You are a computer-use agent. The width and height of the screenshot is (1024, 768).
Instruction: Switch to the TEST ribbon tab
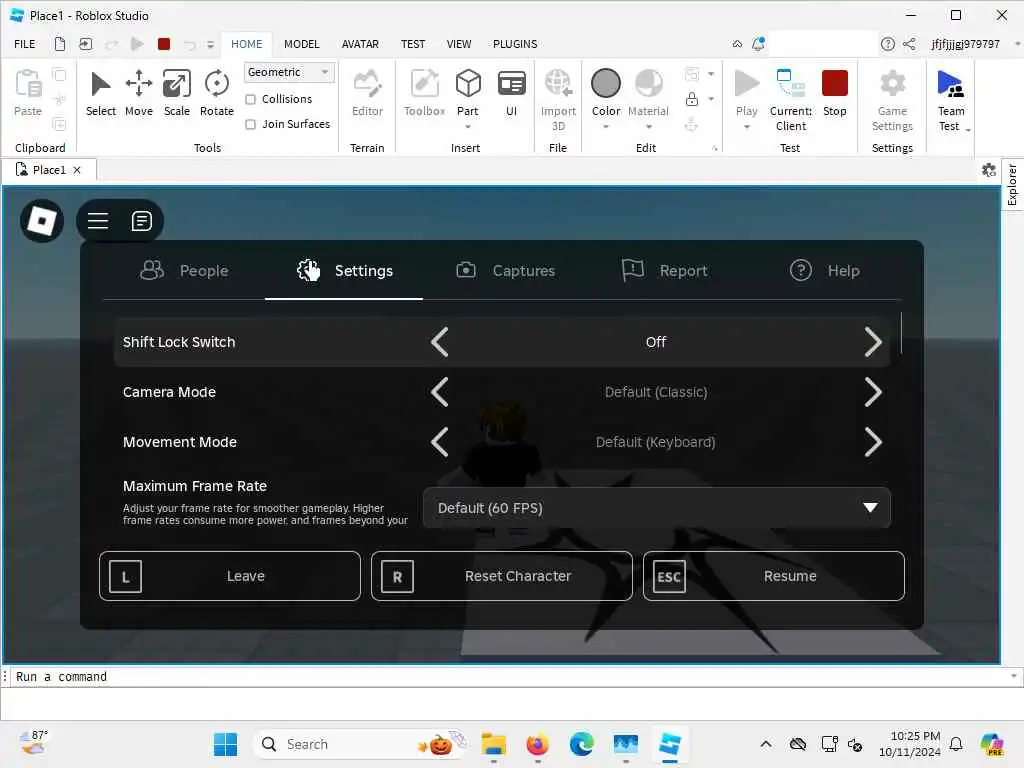click(413, 44)
